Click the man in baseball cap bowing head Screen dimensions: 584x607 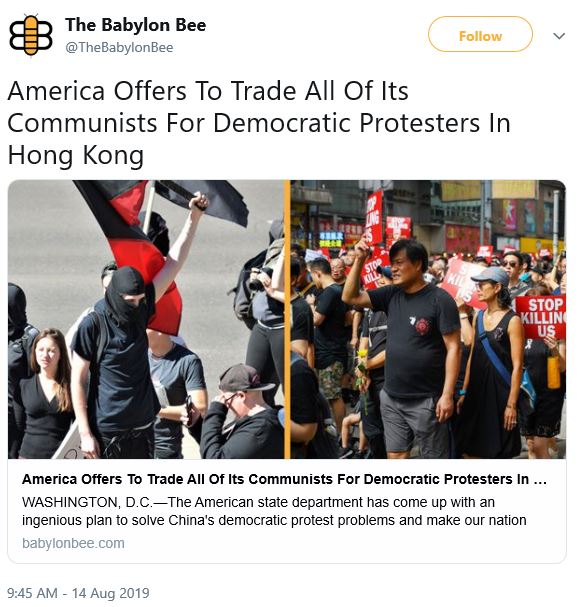242,412
